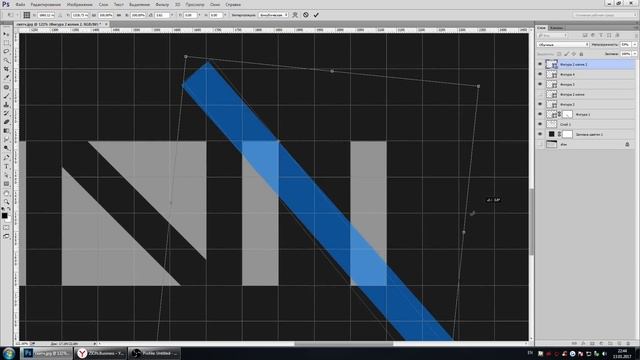Screen dimensions: 640x360
Task: Select the Zoom tool
Action: 6,202
